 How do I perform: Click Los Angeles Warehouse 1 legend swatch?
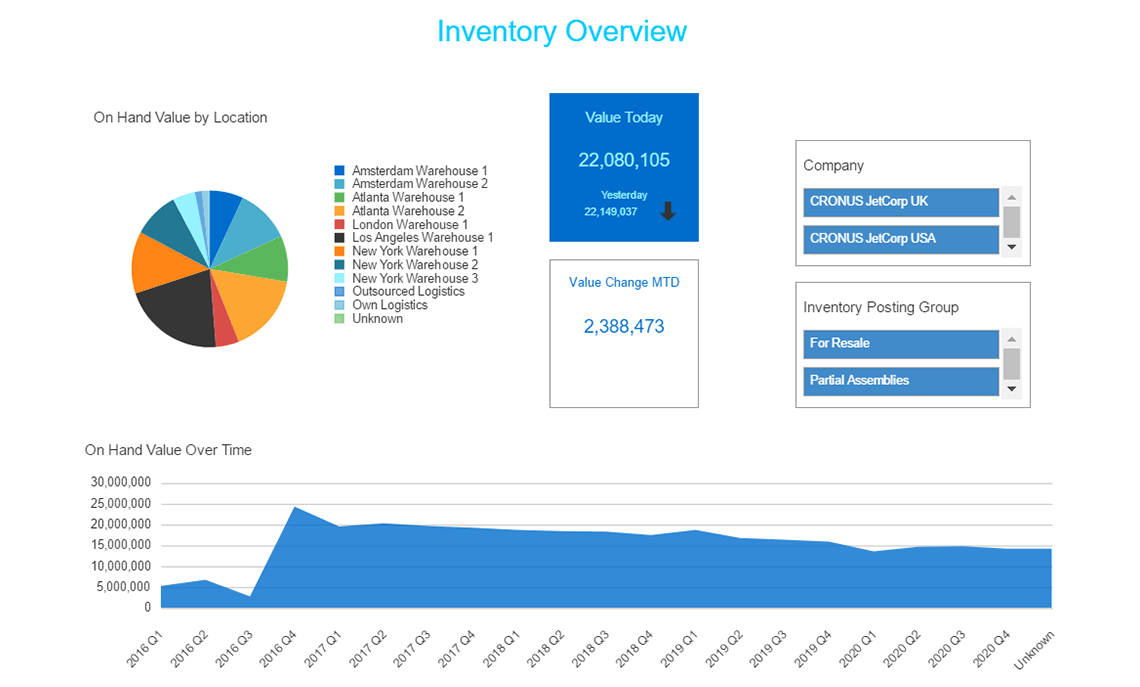click(x=340, y=238)
